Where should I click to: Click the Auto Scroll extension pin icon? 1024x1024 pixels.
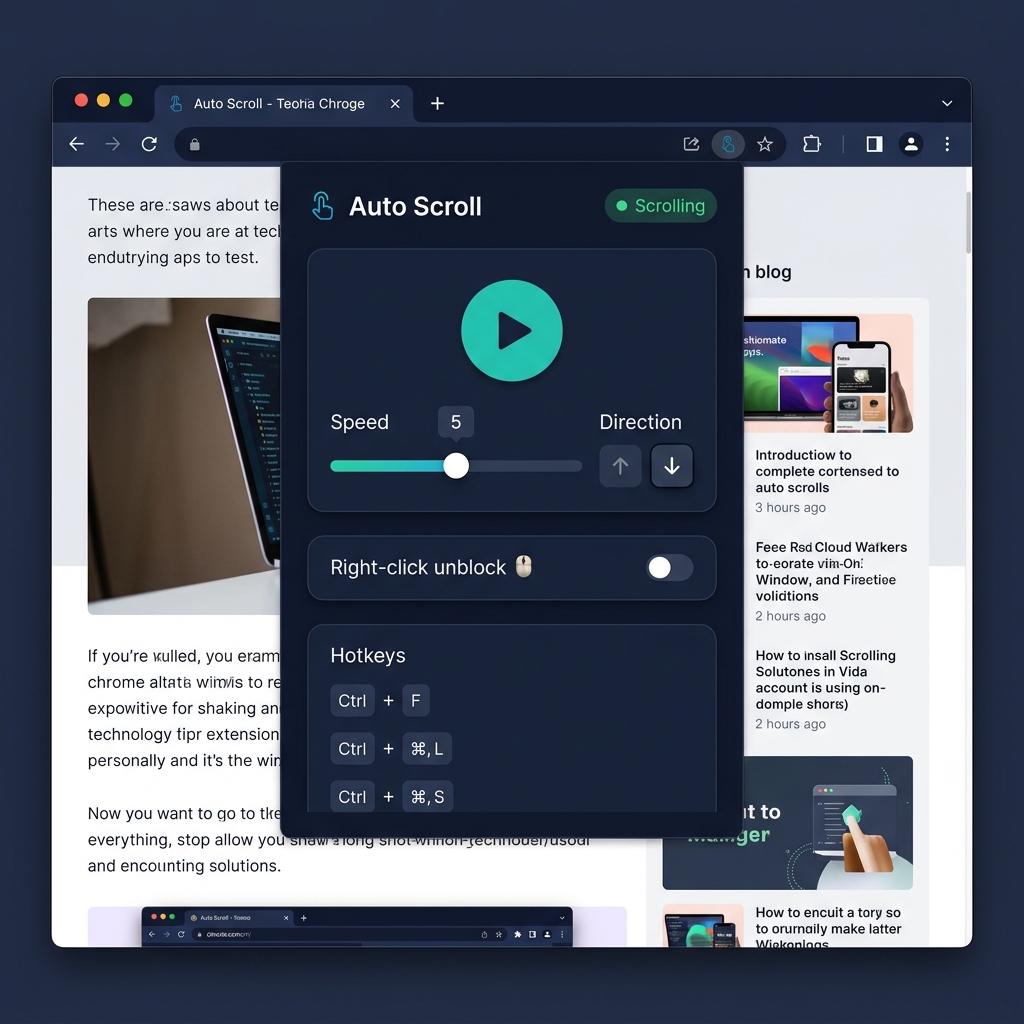pos(728,144)
